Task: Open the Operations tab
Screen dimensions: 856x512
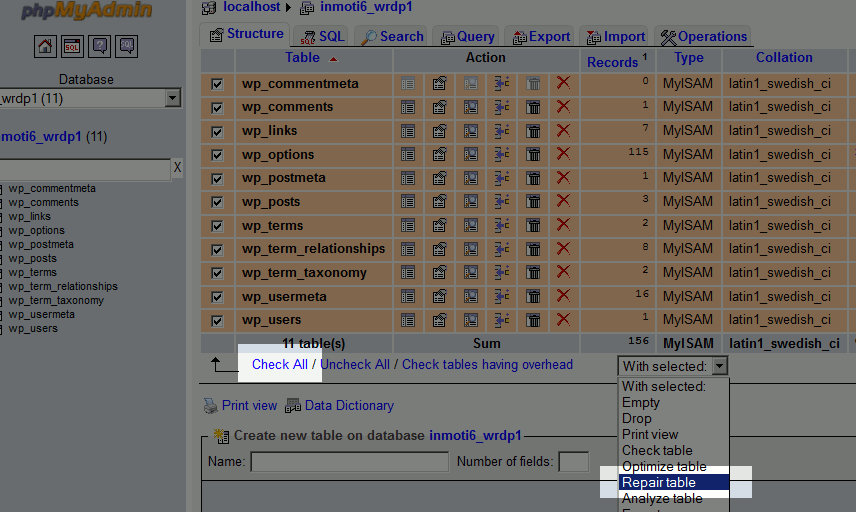Action: [x=703, y=36]
